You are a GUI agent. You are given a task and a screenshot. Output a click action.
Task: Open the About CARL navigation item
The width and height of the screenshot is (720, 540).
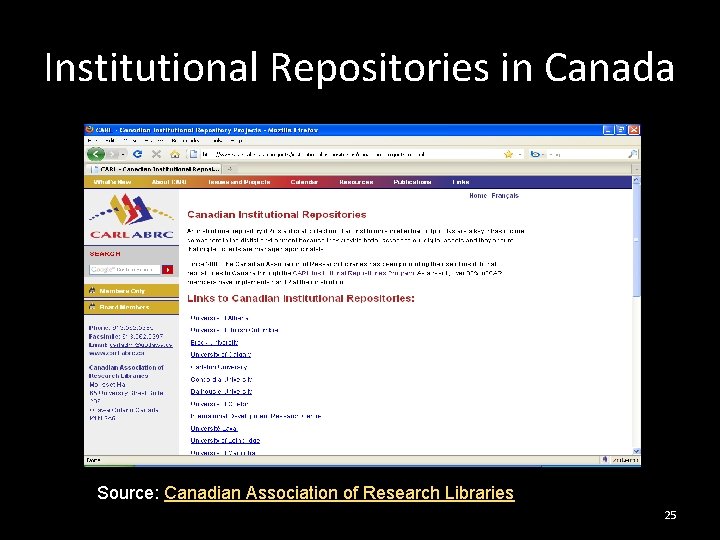(x=169, y=182)
